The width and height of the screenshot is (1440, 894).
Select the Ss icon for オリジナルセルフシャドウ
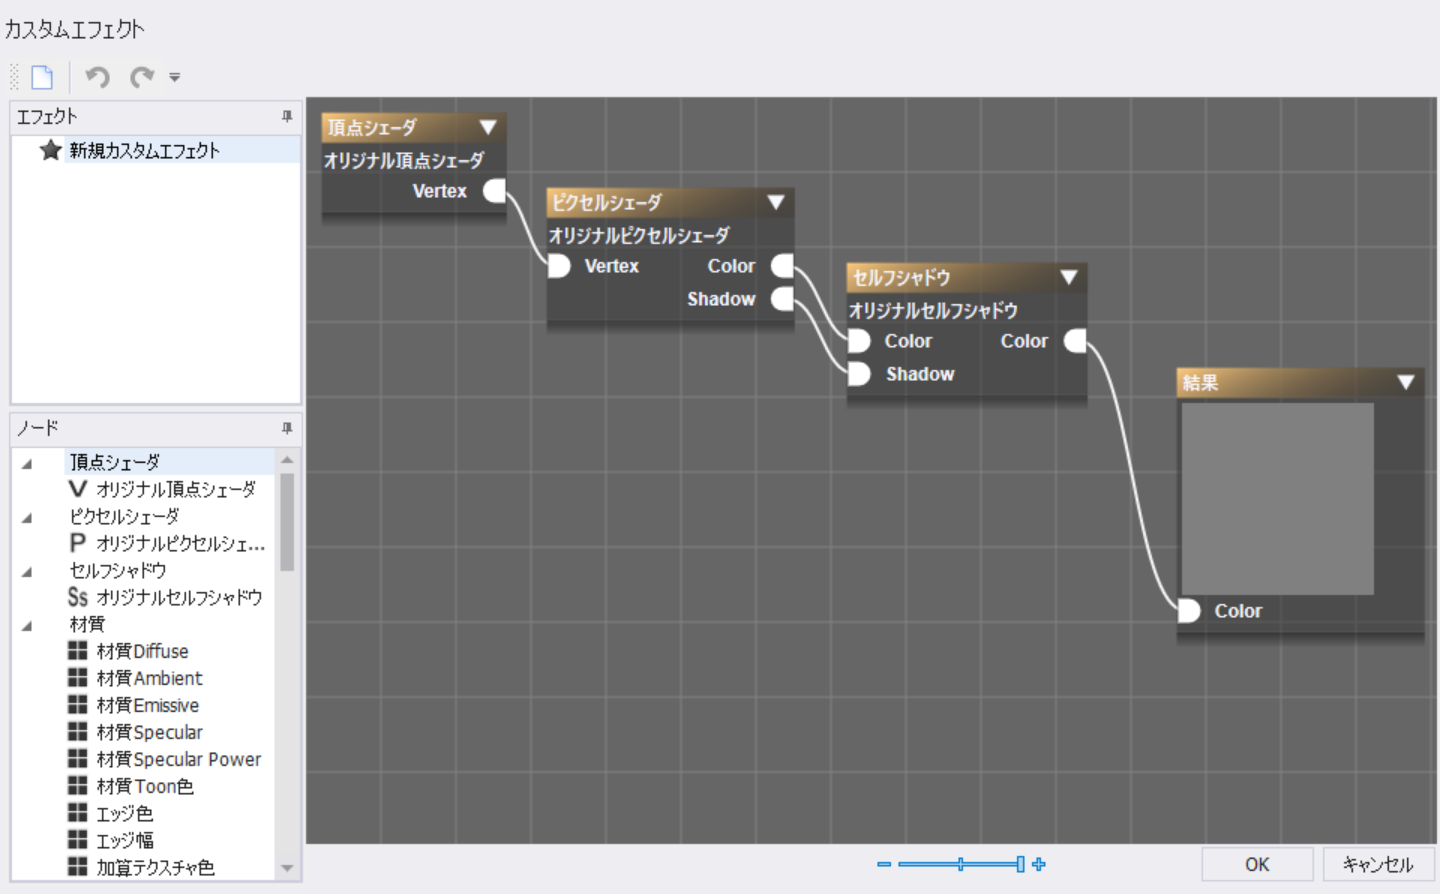point(77,597)
